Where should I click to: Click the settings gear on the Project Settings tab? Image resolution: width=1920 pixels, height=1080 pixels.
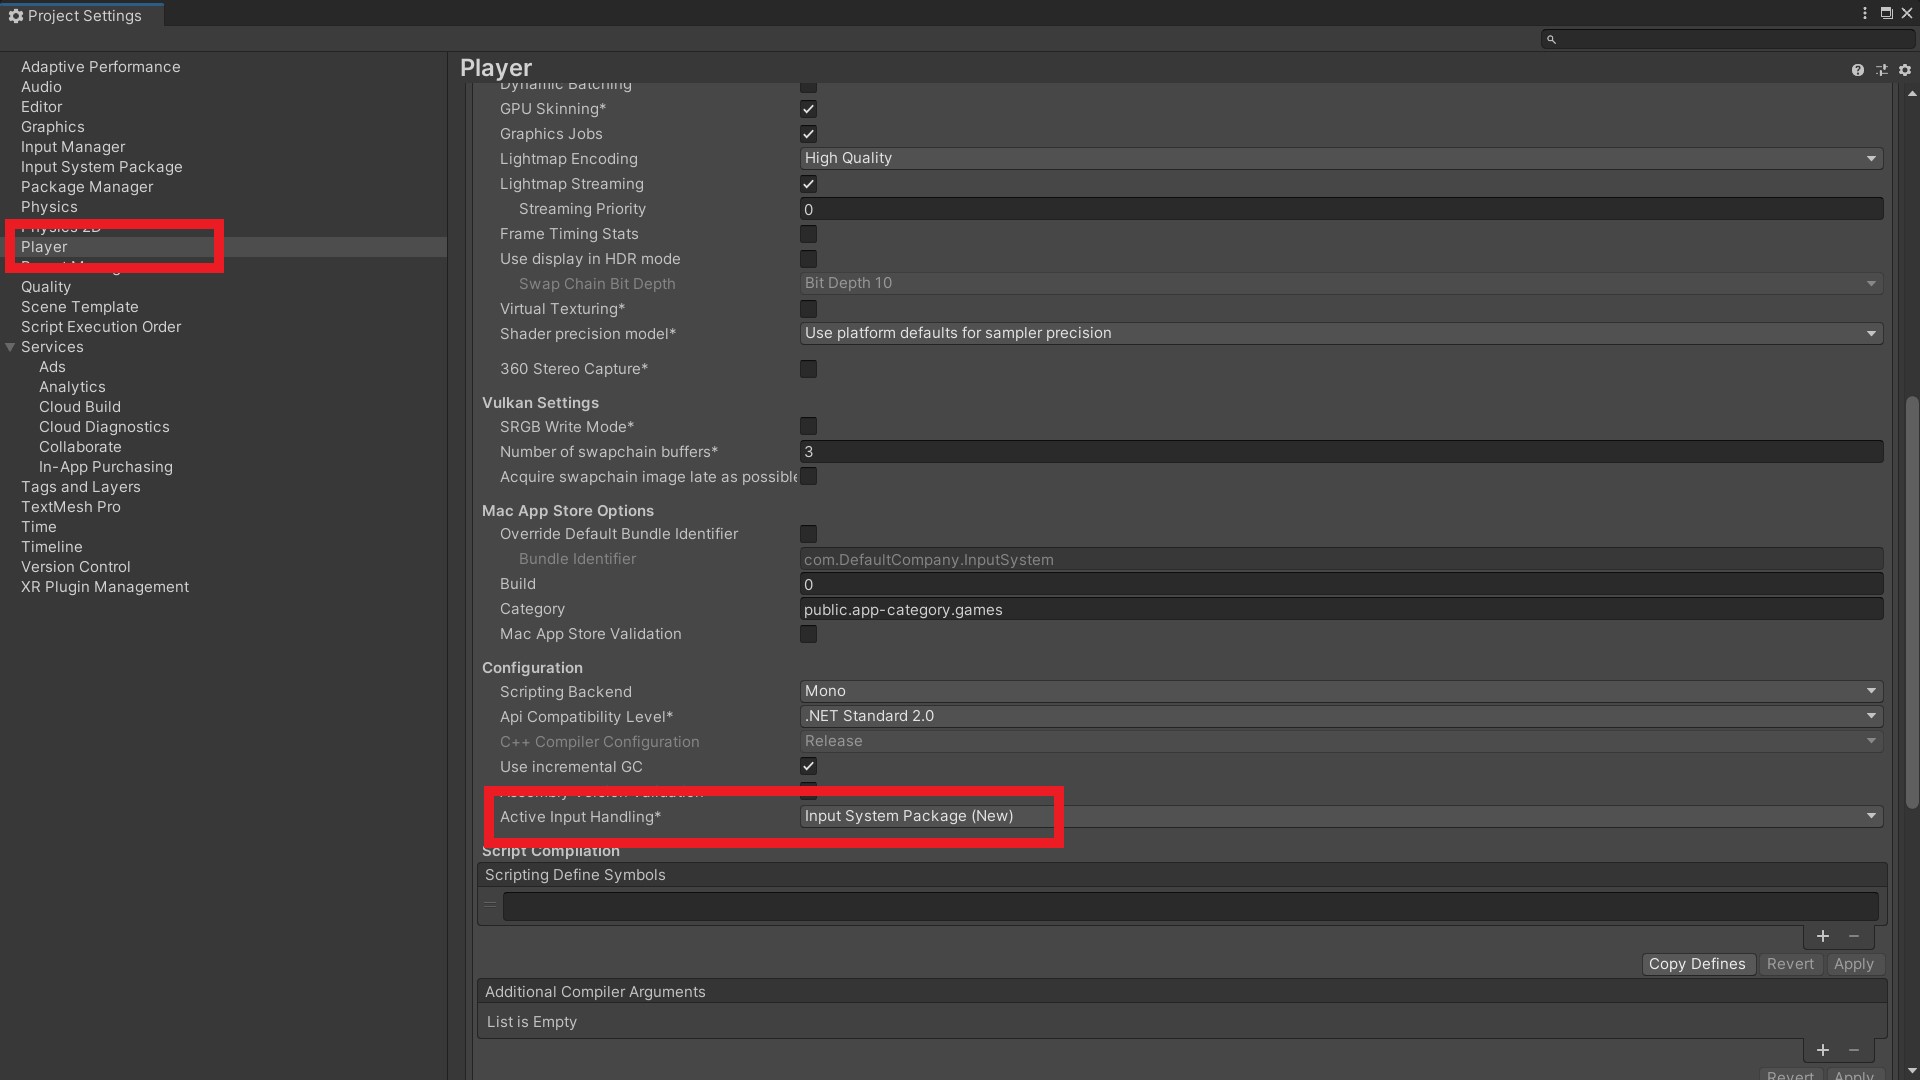pyautogui.click(x=15, y=15)
